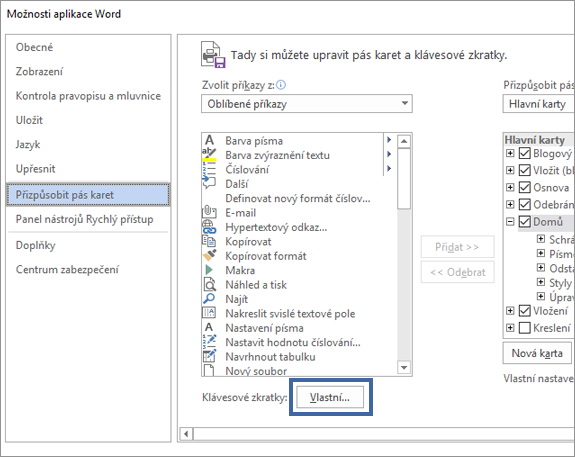Choose the Hypertextový odkaz globe icon
575x457 pixels.
click(x=209, y=227)
